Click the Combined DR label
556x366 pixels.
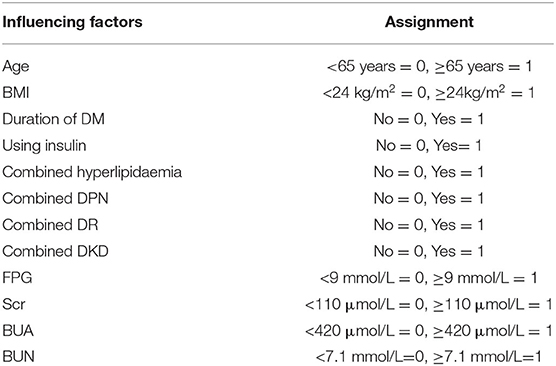50,225
